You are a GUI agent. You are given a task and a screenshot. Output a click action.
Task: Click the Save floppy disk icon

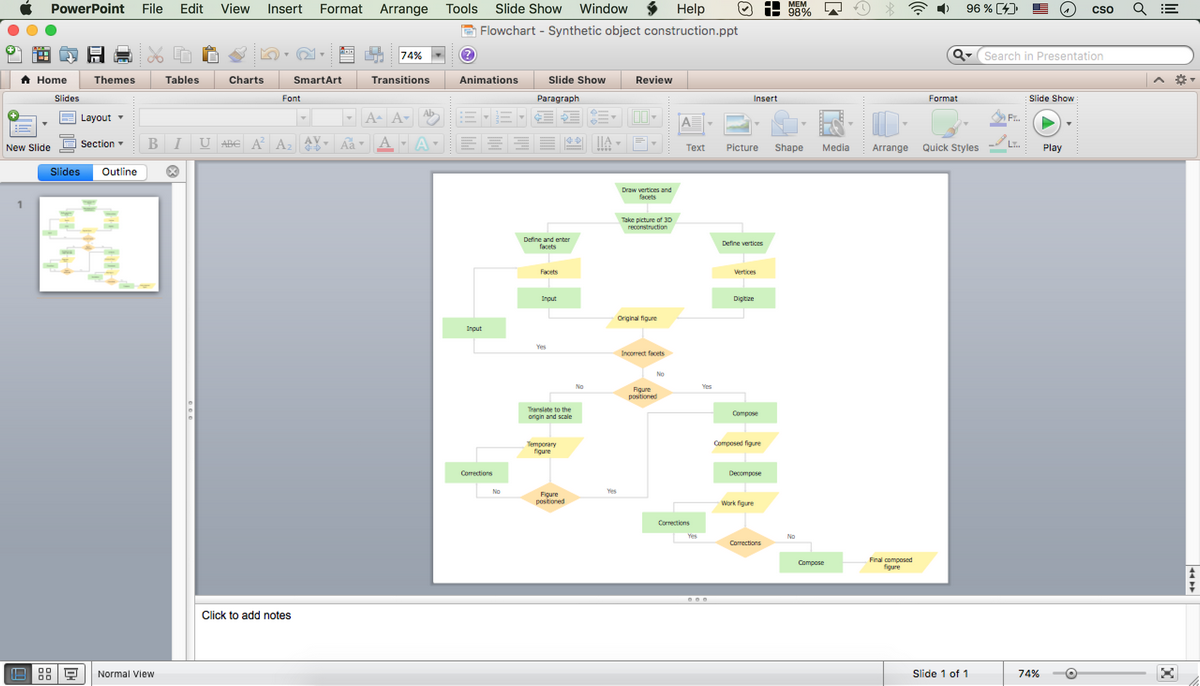[x=96, y=55]
